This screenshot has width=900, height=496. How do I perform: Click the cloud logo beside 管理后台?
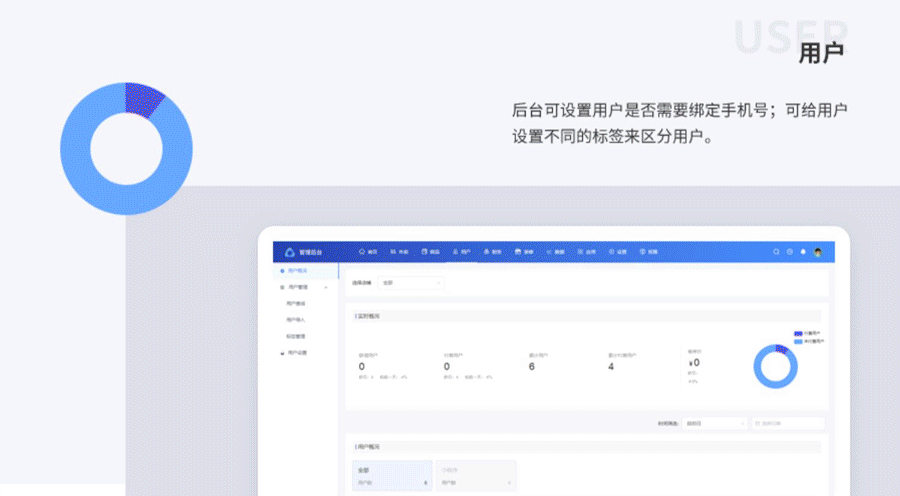pos(290,252)
